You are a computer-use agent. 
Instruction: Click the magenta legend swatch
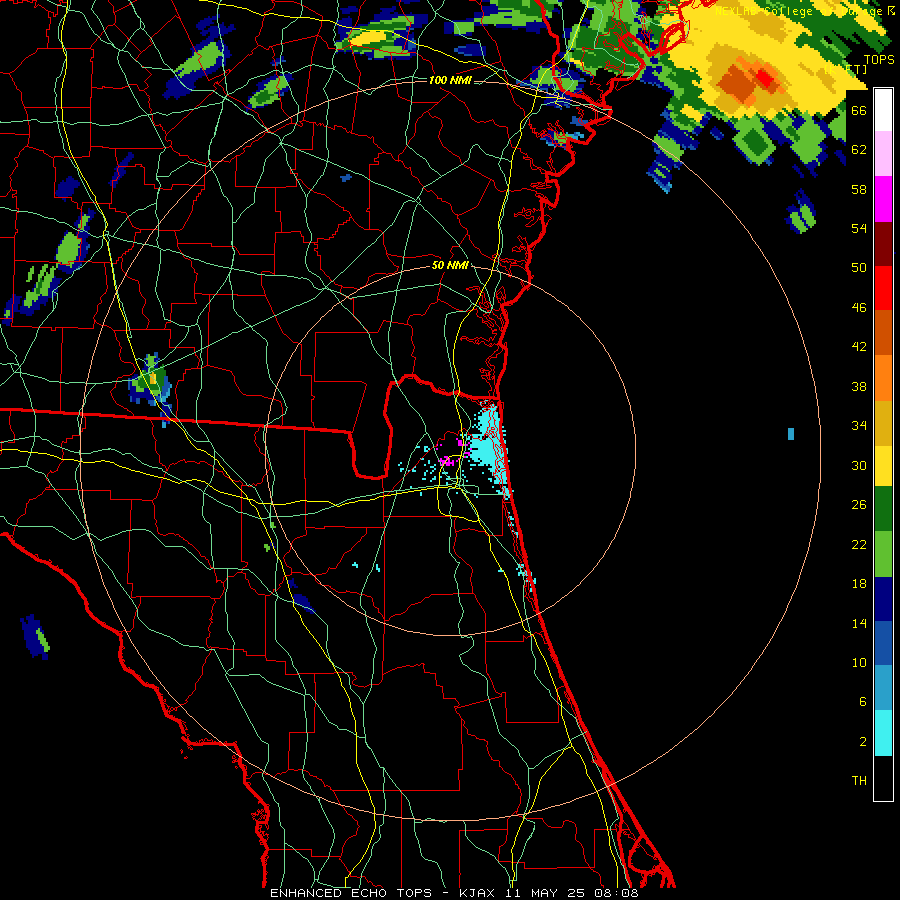coord(883,199)
